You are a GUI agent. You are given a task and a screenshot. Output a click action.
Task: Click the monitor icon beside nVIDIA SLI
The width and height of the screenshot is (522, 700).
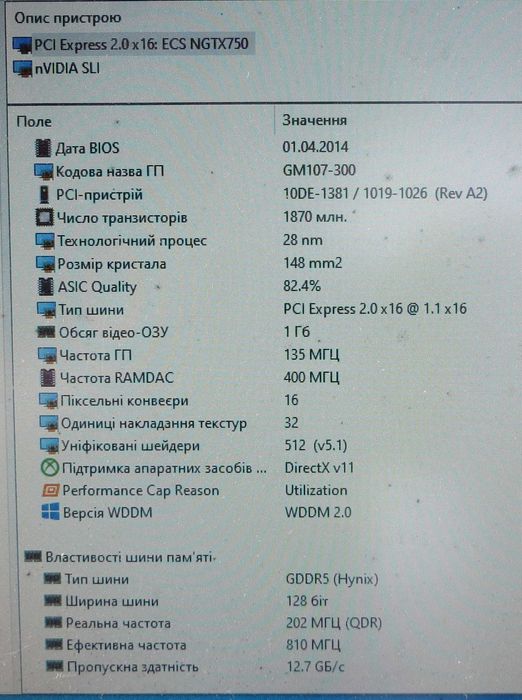22,68
